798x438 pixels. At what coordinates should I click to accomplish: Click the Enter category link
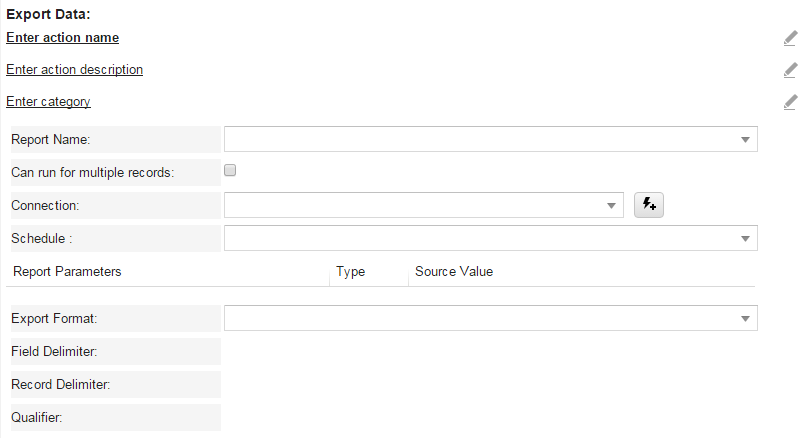click(x=49, y=102)
